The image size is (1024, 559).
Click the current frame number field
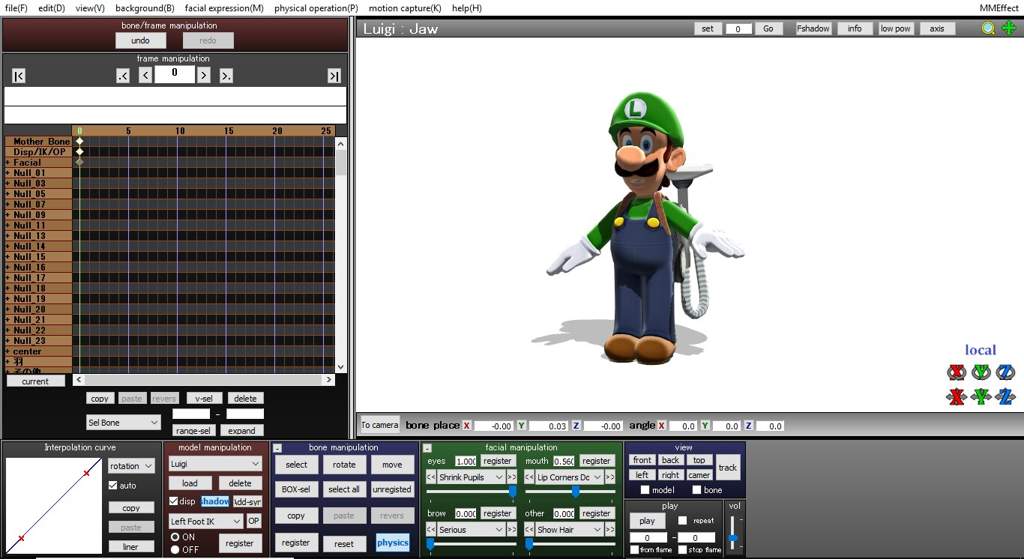174,74
